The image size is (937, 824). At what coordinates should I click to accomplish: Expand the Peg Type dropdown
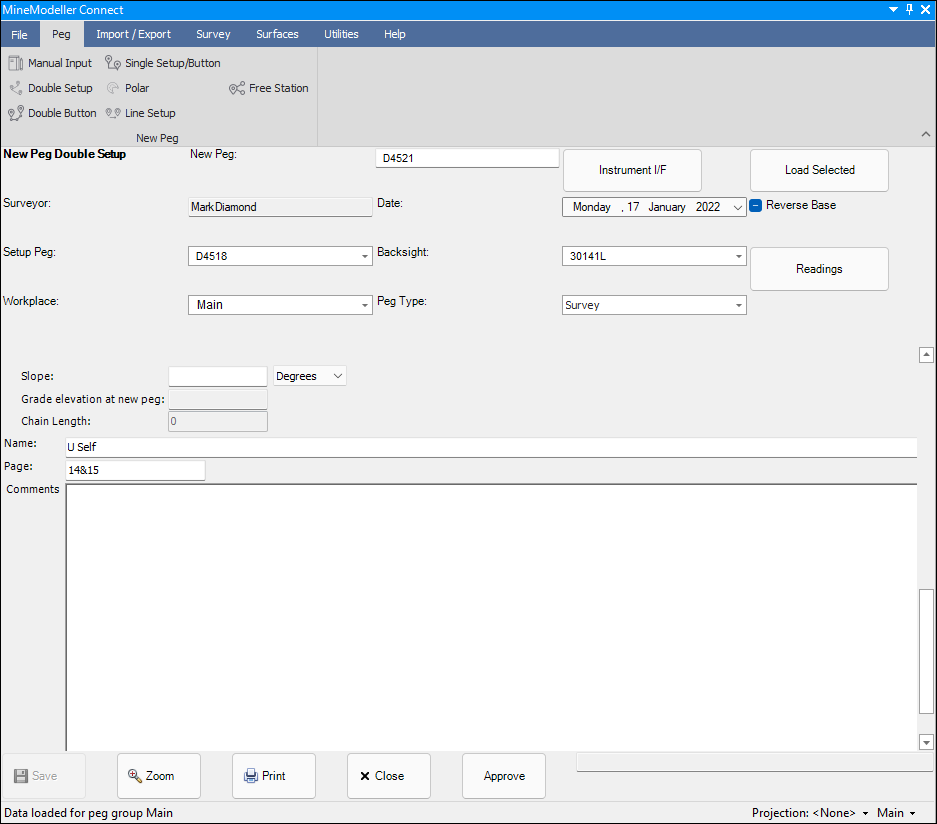738,305
